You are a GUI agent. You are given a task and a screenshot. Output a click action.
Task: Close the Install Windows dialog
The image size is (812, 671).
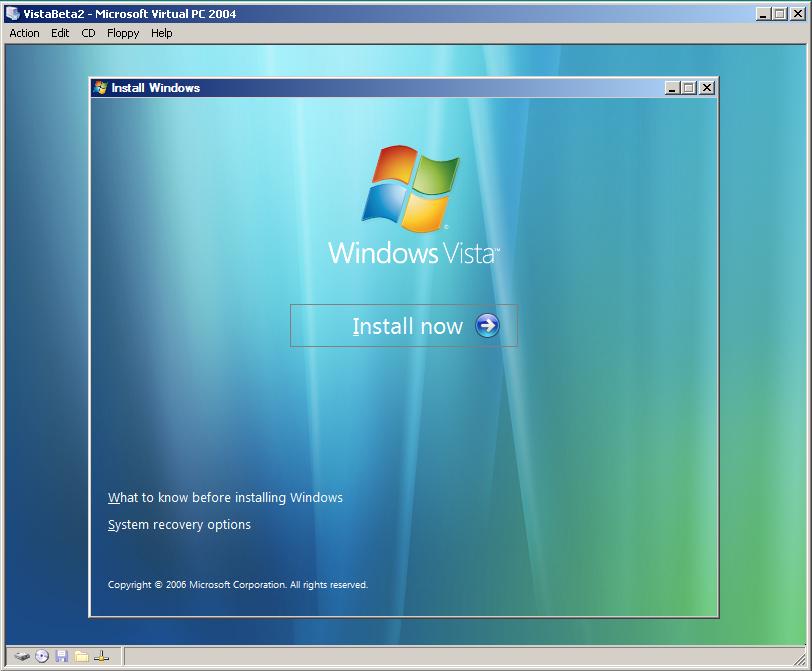pos(706,88)
